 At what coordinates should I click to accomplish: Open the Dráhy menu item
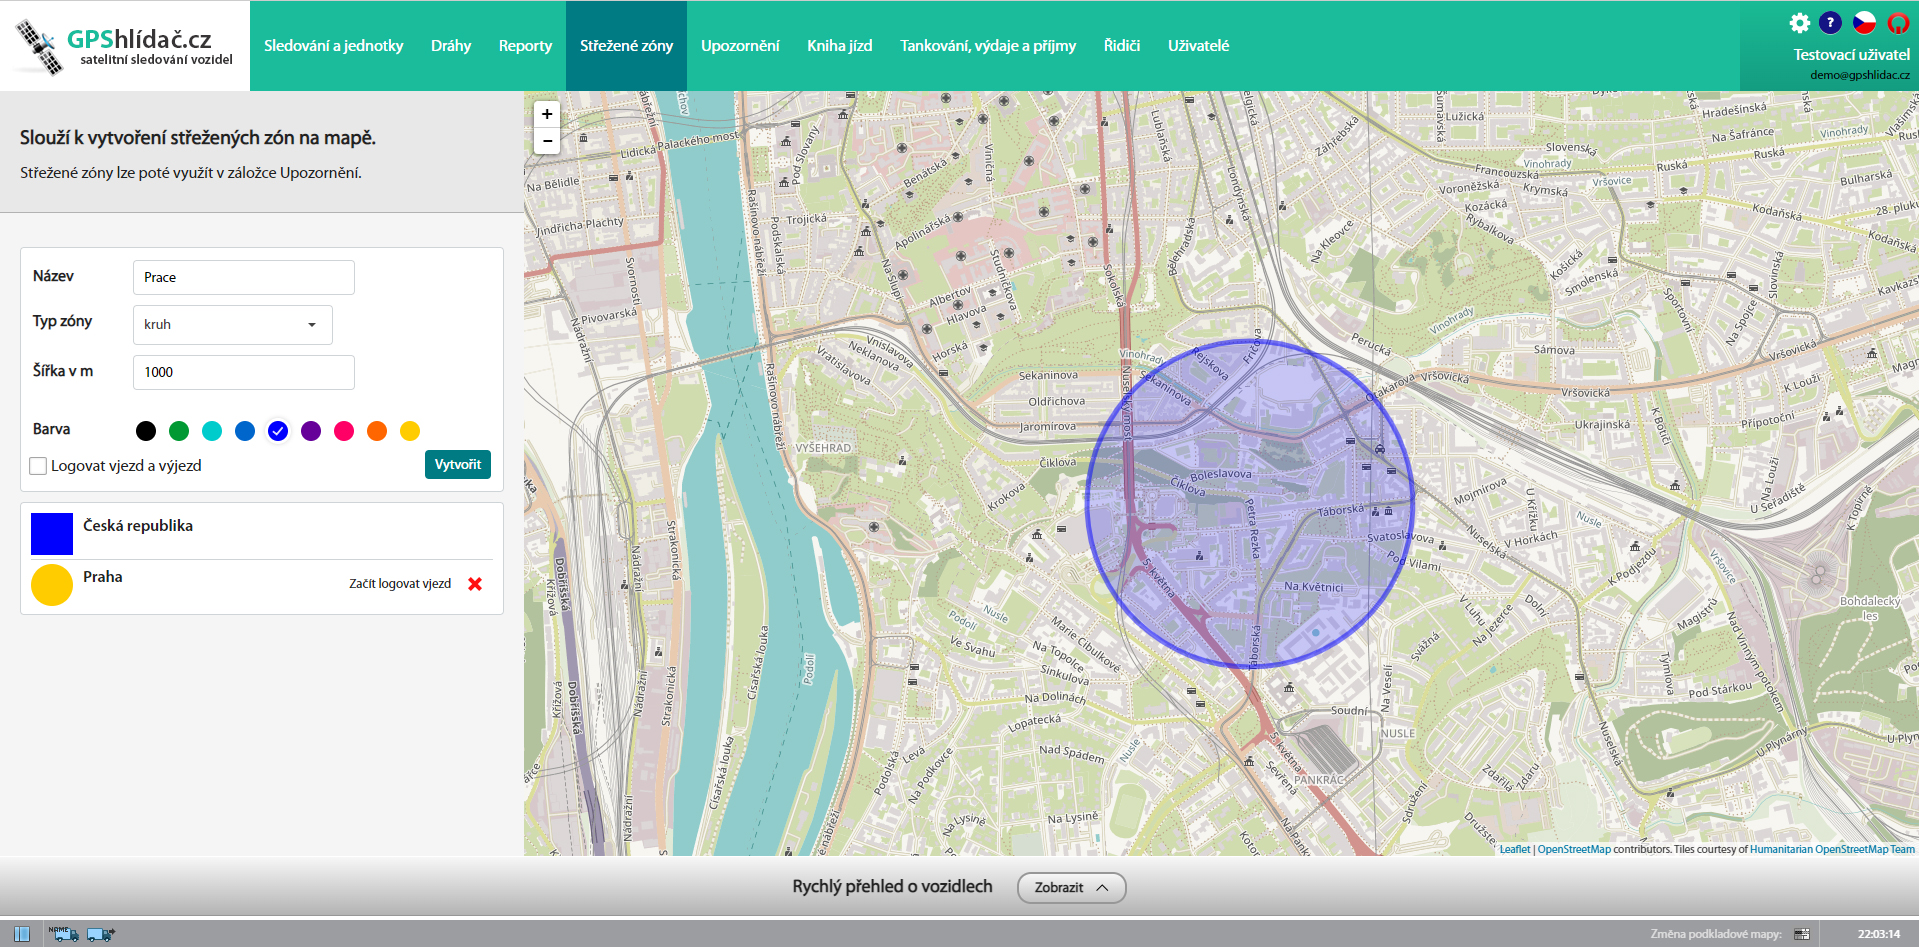coord(451,46)
